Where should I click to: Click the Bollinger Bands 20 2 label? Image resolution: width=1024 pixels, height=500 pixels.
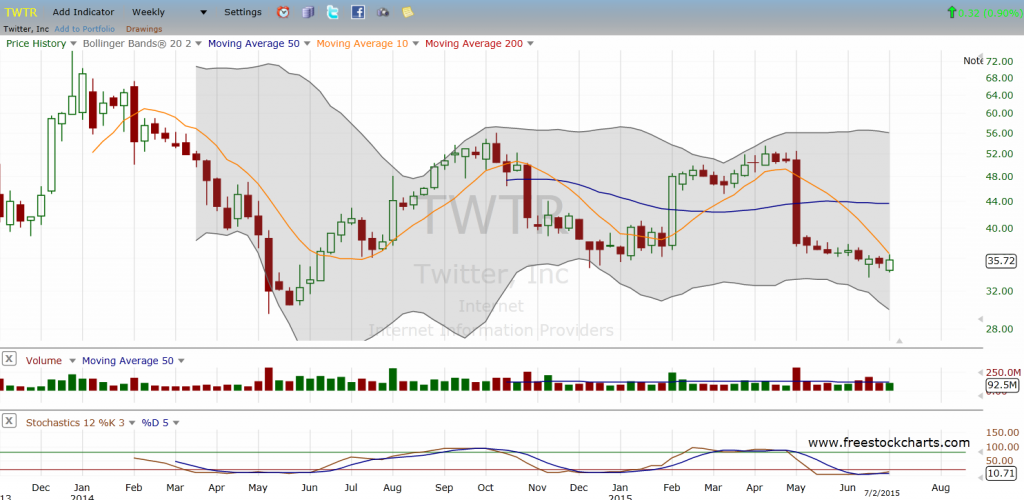(137, 44)
